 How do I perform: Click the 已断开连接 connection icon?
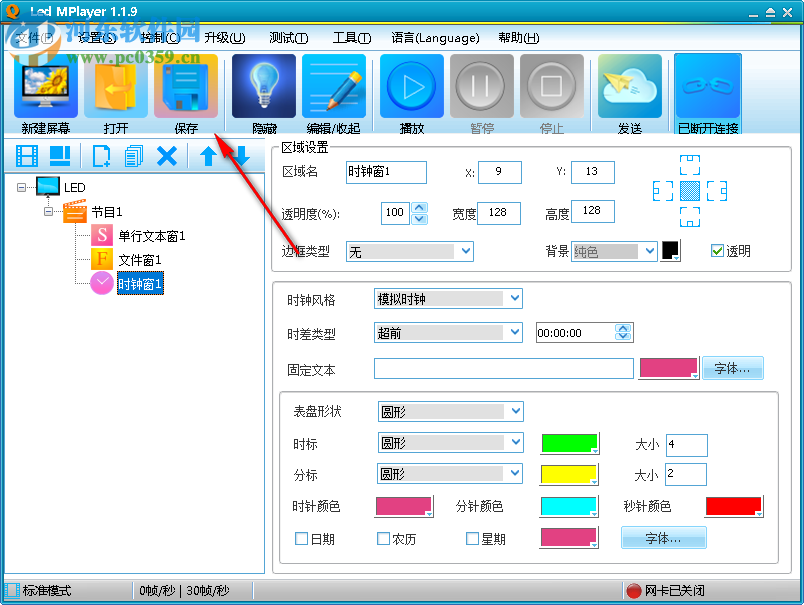[x=707, y=92]
